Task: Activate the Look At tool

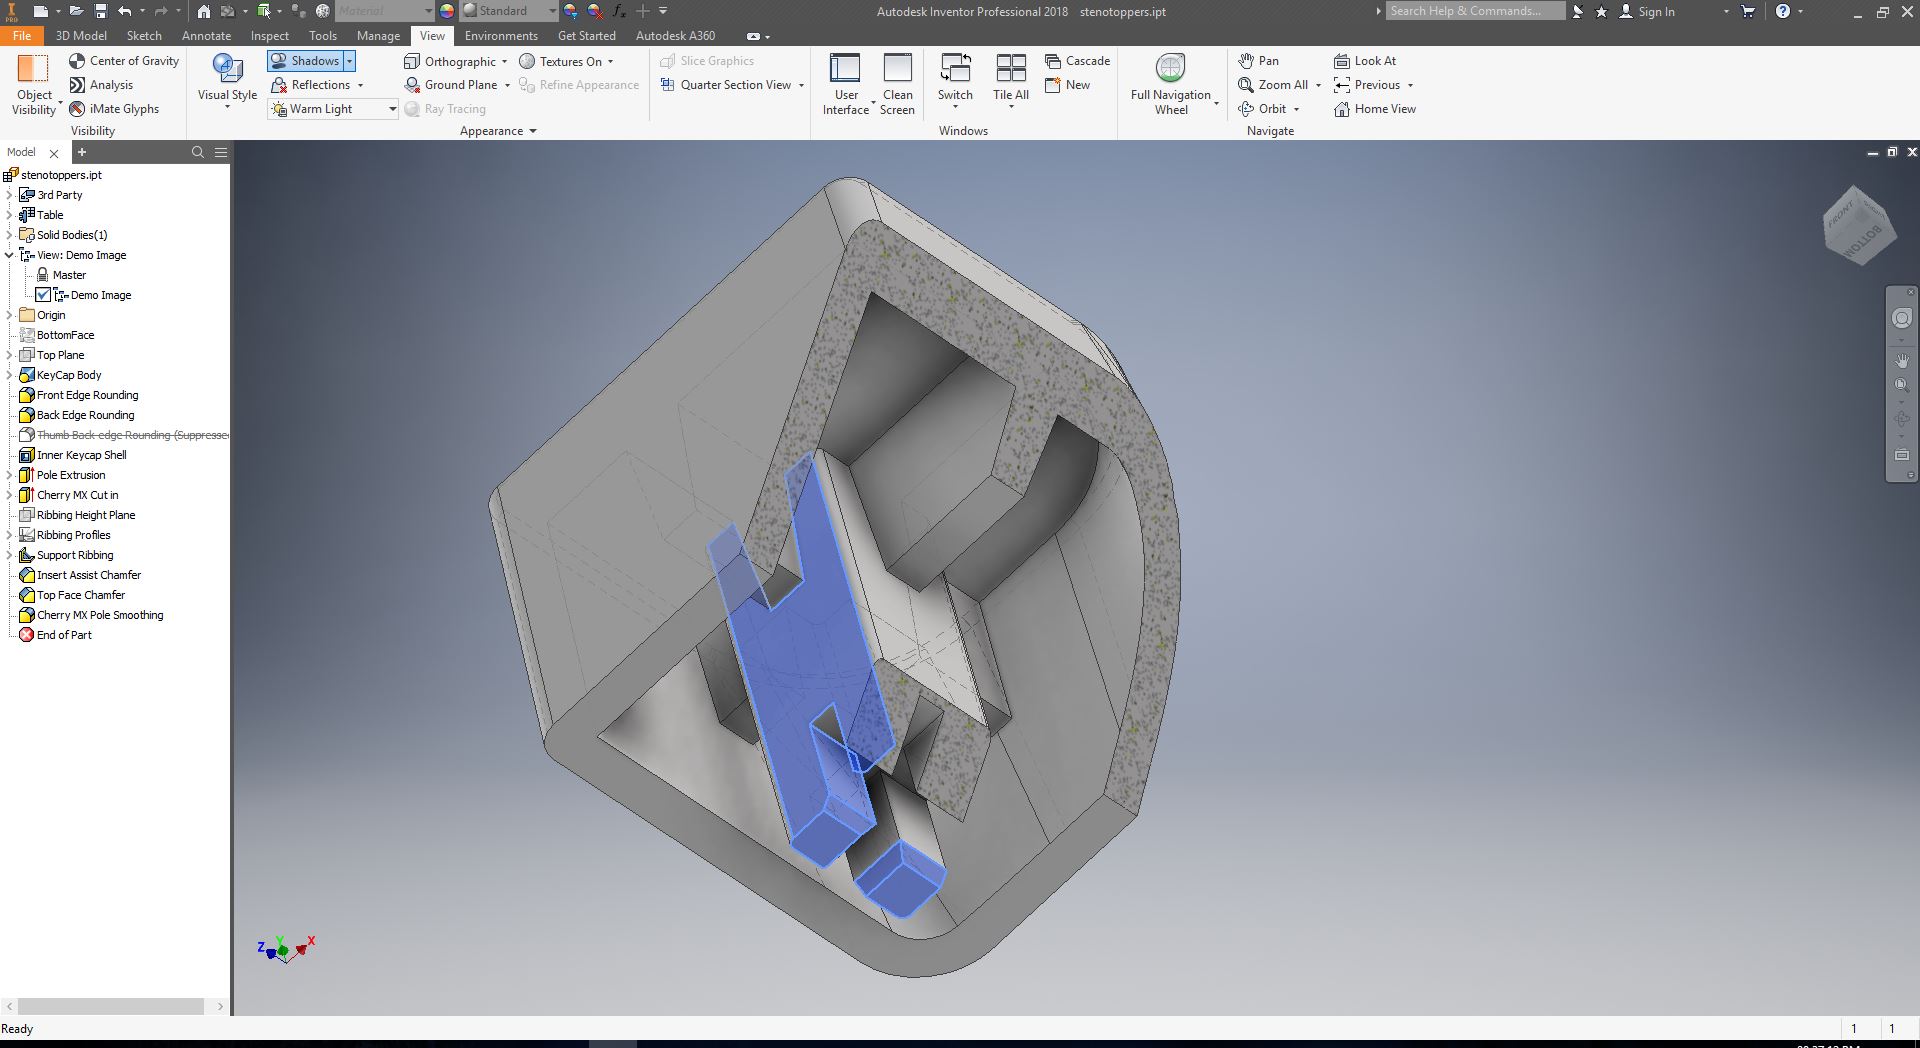Action: click(1365, 61)
